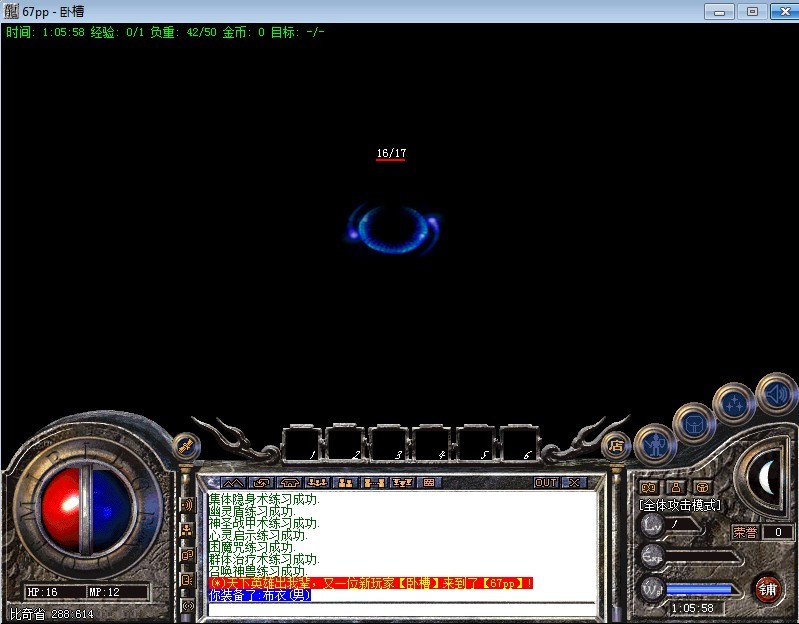Click the 比奇省 288:614 location text
799x624 pixels.
[x=52, y=614]
